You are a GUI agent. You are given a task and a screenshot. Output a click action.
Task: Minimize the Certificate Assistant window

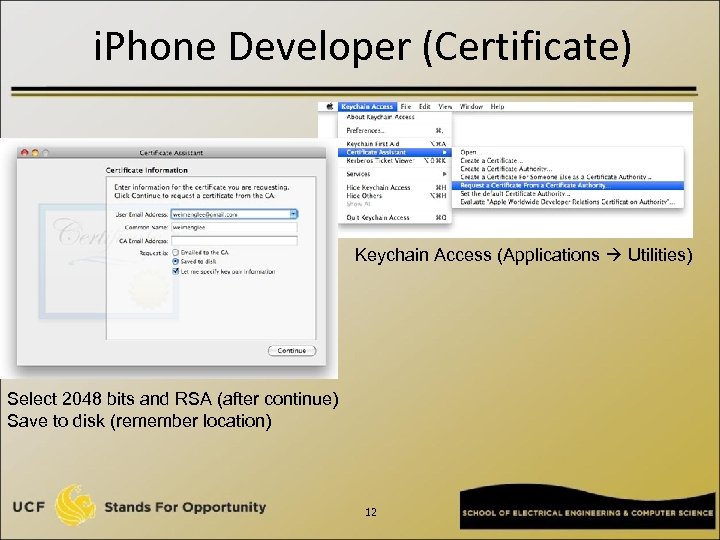[35, 153]
